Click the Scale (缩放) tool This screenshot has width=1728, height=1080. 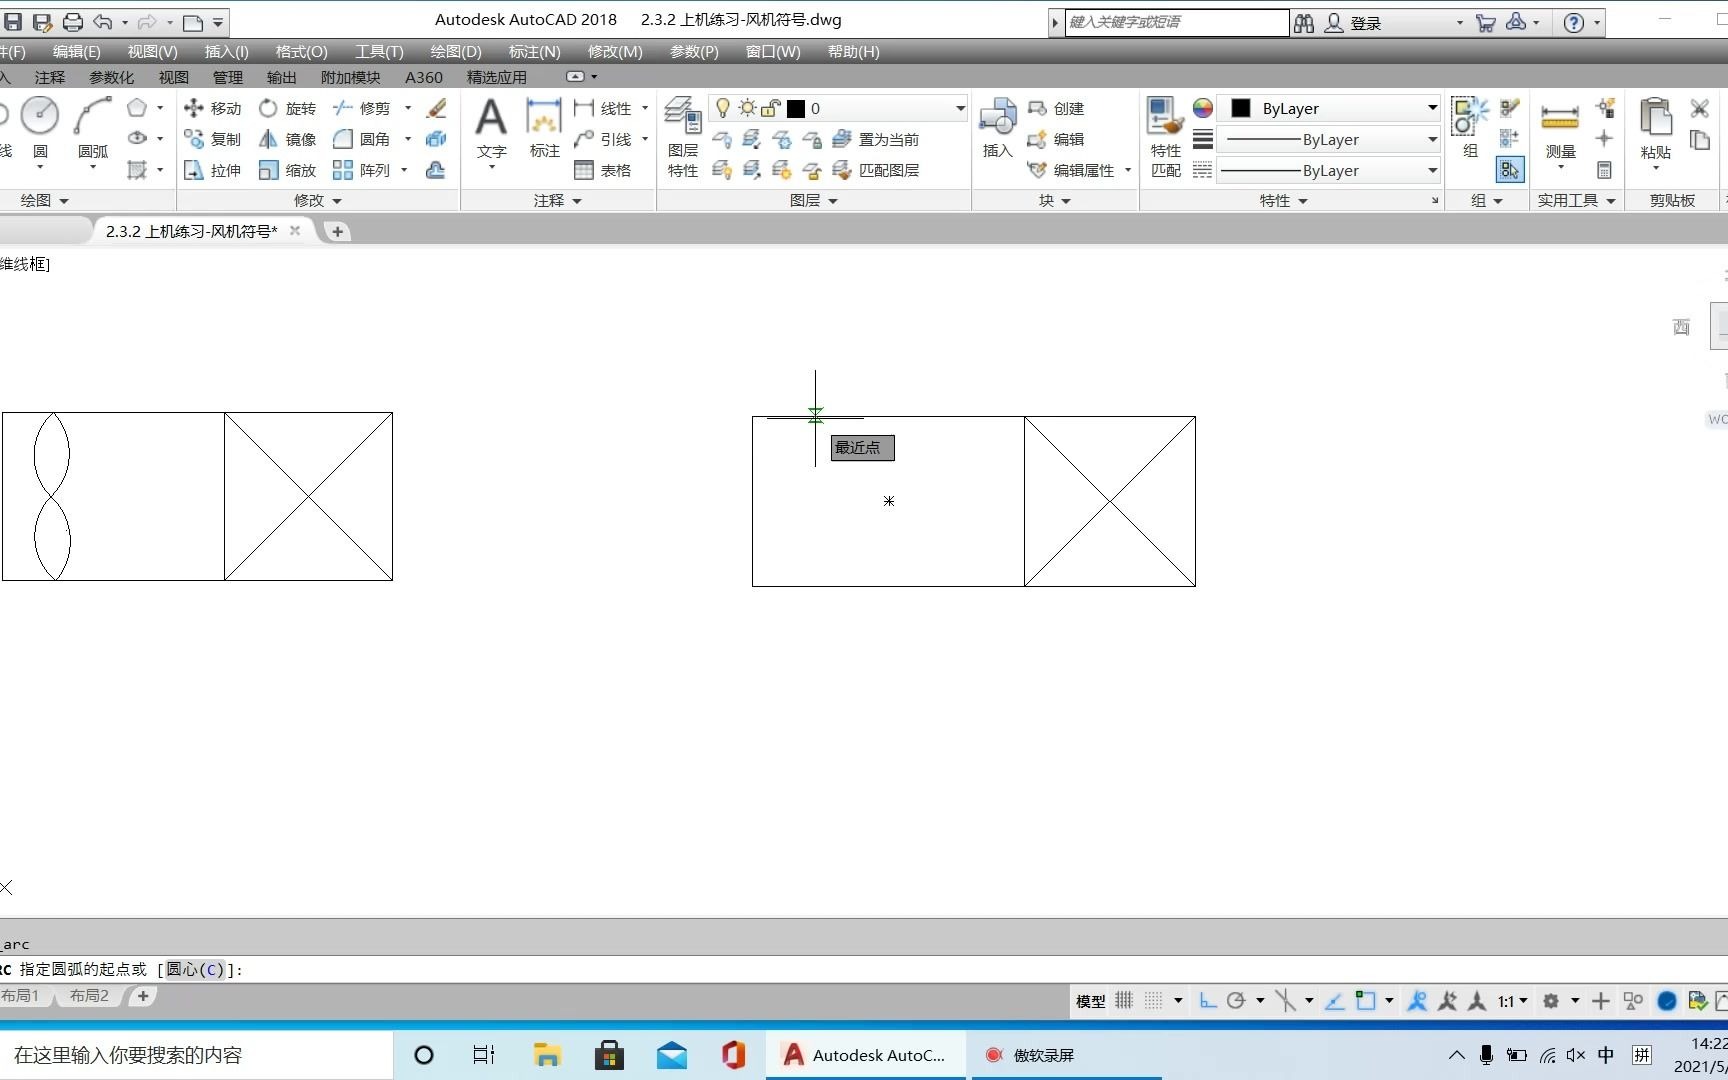(x=288, y=170)
